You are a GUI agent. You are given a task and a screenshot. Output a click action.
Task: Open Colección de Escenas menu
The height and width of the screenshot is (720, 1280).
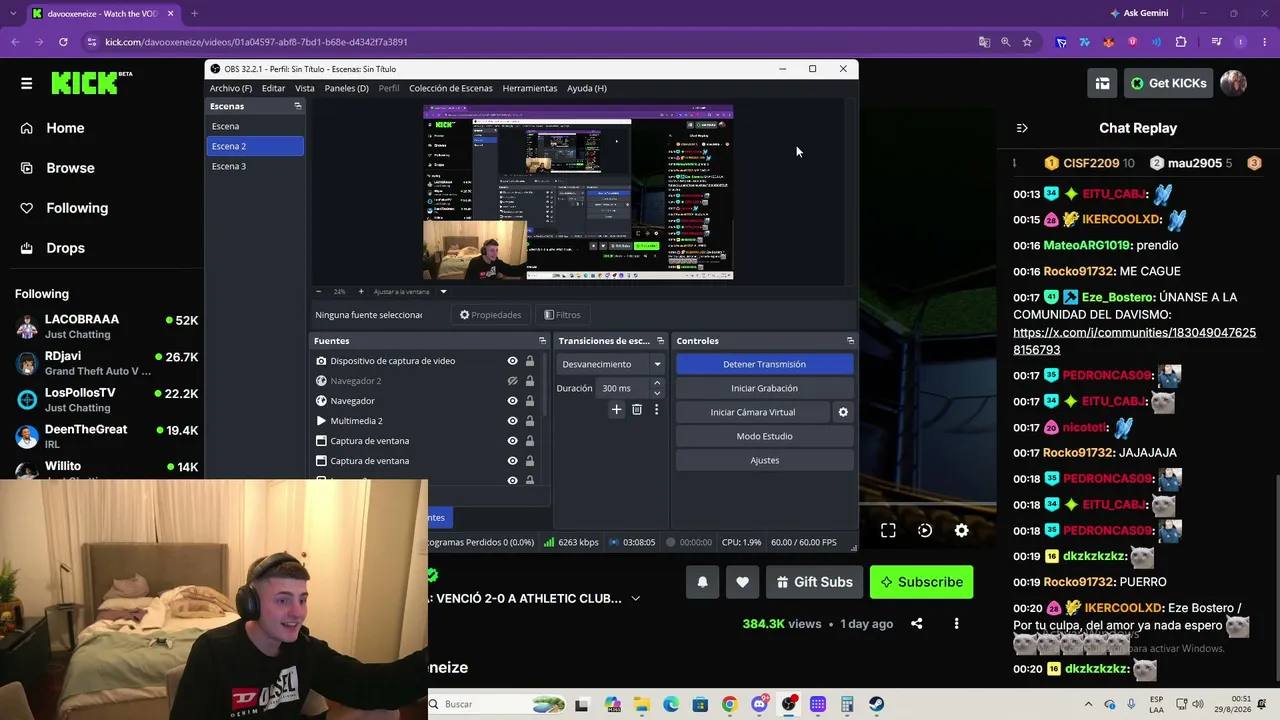pyautogui.click(x=451, y=88)
